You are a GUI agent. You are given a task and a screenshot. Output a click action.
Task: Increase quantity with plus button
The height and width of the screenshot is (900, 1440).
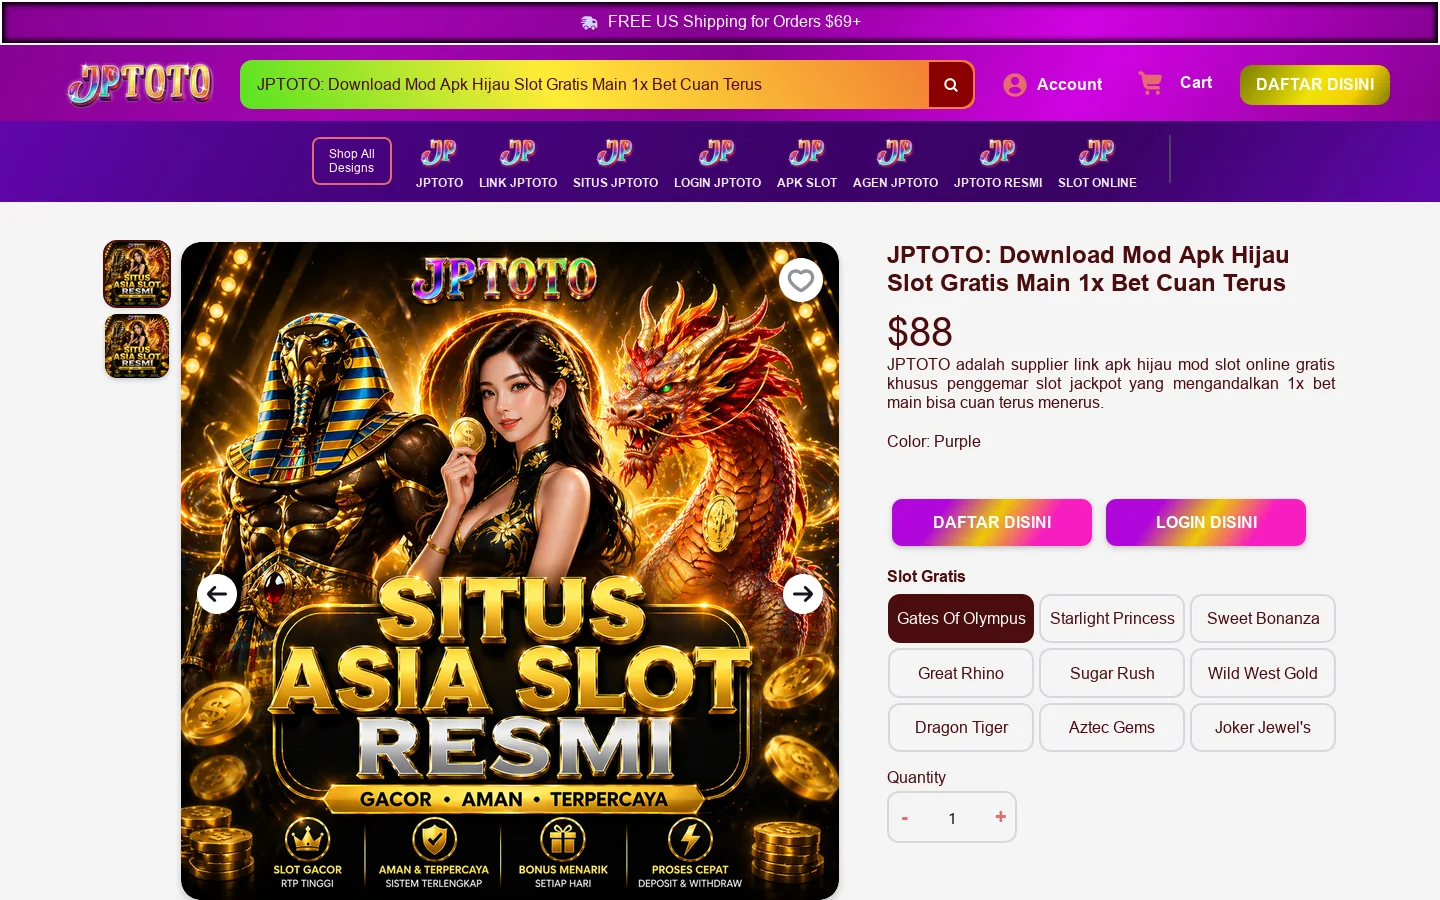tap(1000, 817)
